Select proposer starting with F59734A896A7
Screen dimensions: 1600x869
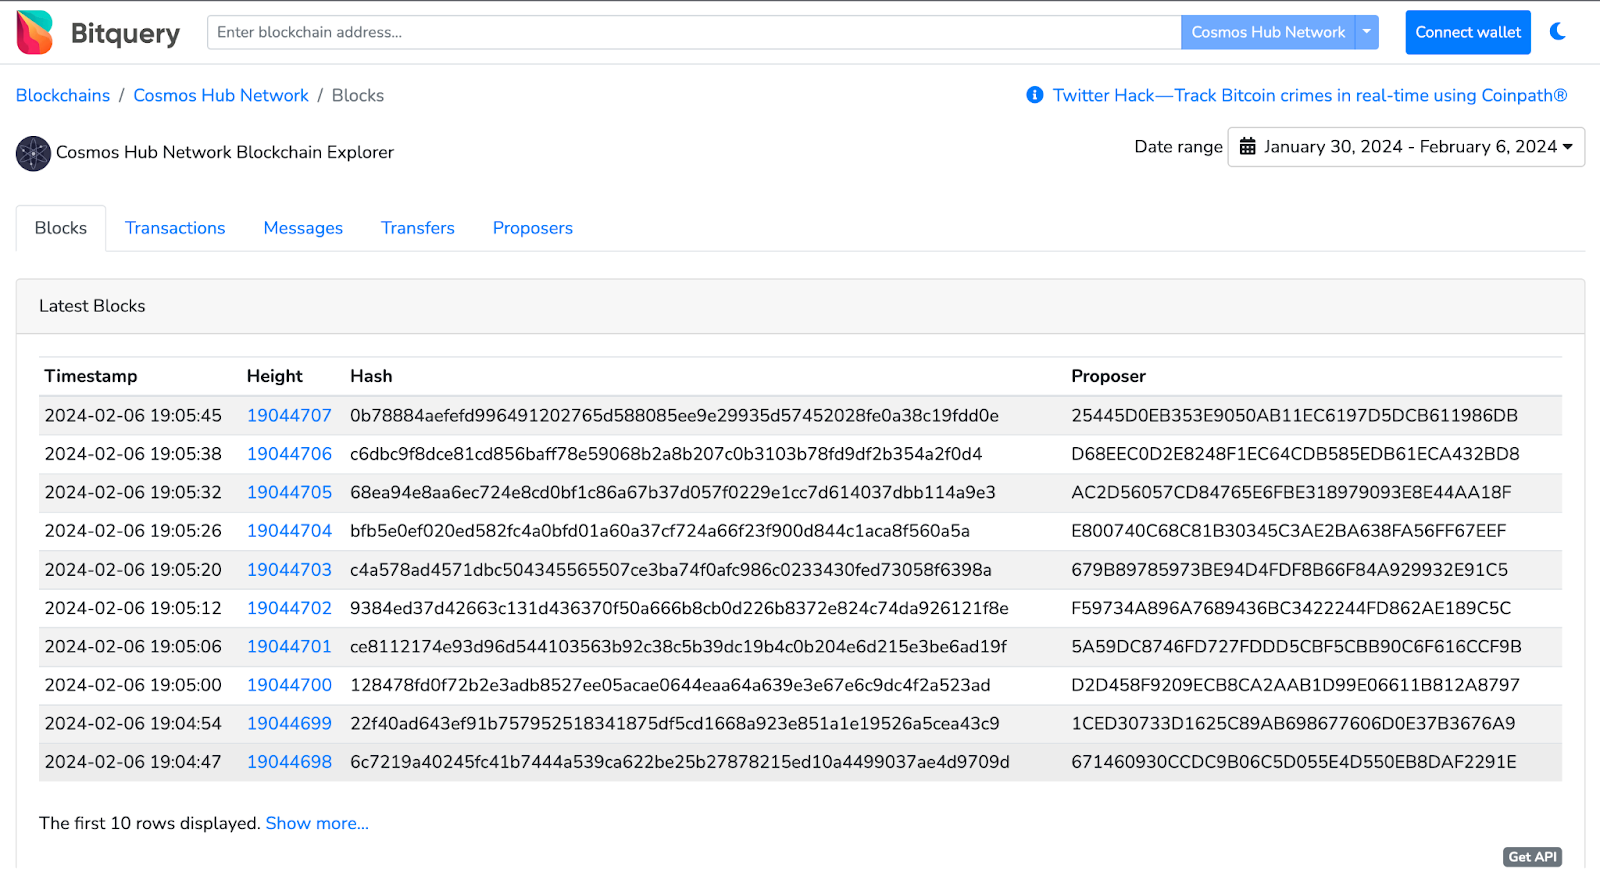(1291, 608)
